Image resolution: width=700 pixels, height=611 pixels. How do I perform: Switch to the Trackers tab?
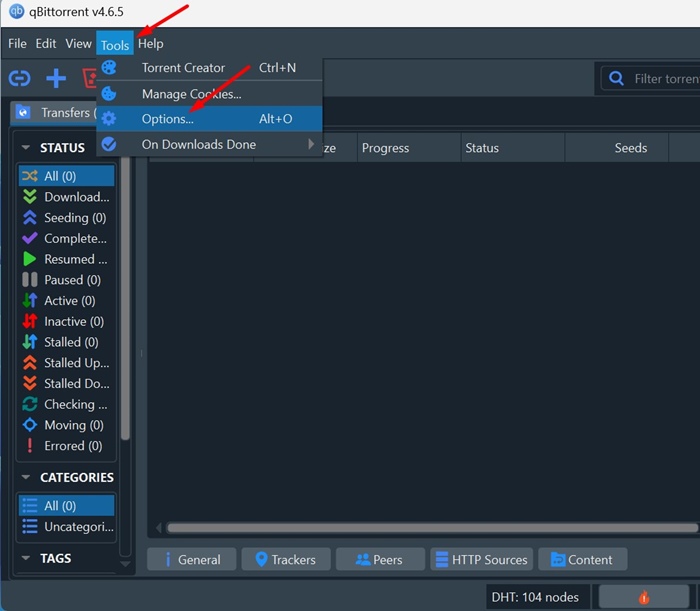pos(286,559)
